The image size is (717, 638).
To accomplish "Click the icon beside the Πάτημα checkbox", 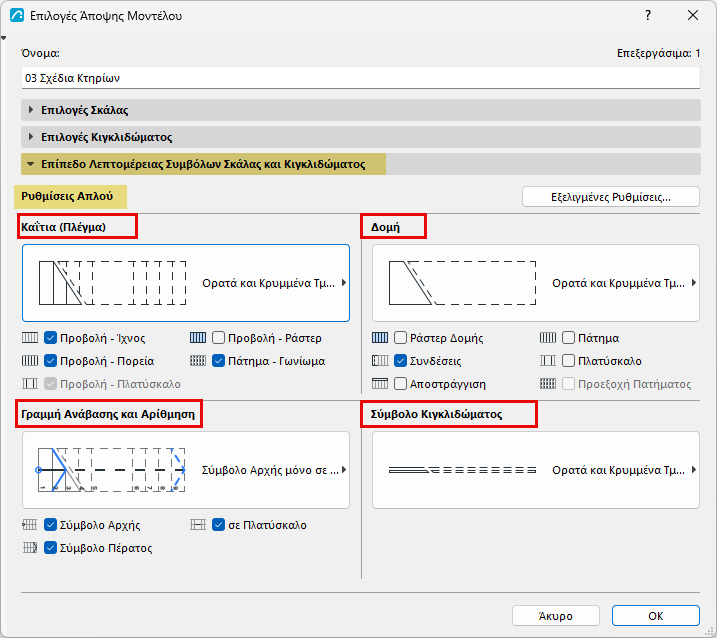I will click(548, 338).
